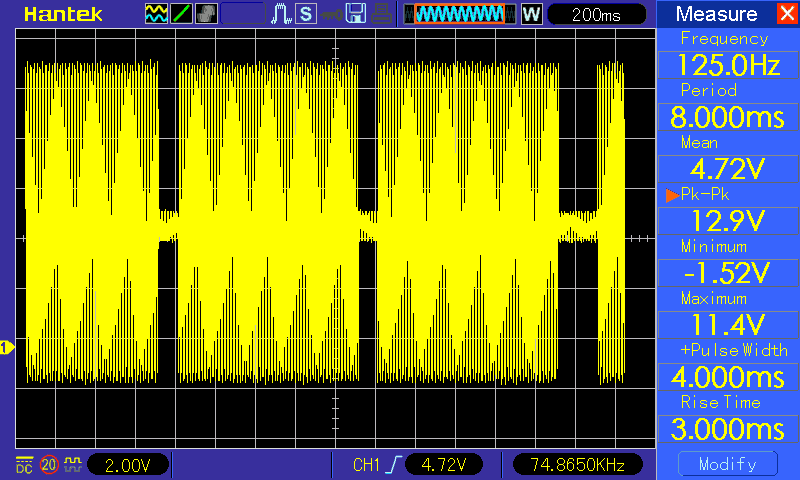Click the 200ms timebase readout
This screenshot has height=480, width=800.
point(596,14)
